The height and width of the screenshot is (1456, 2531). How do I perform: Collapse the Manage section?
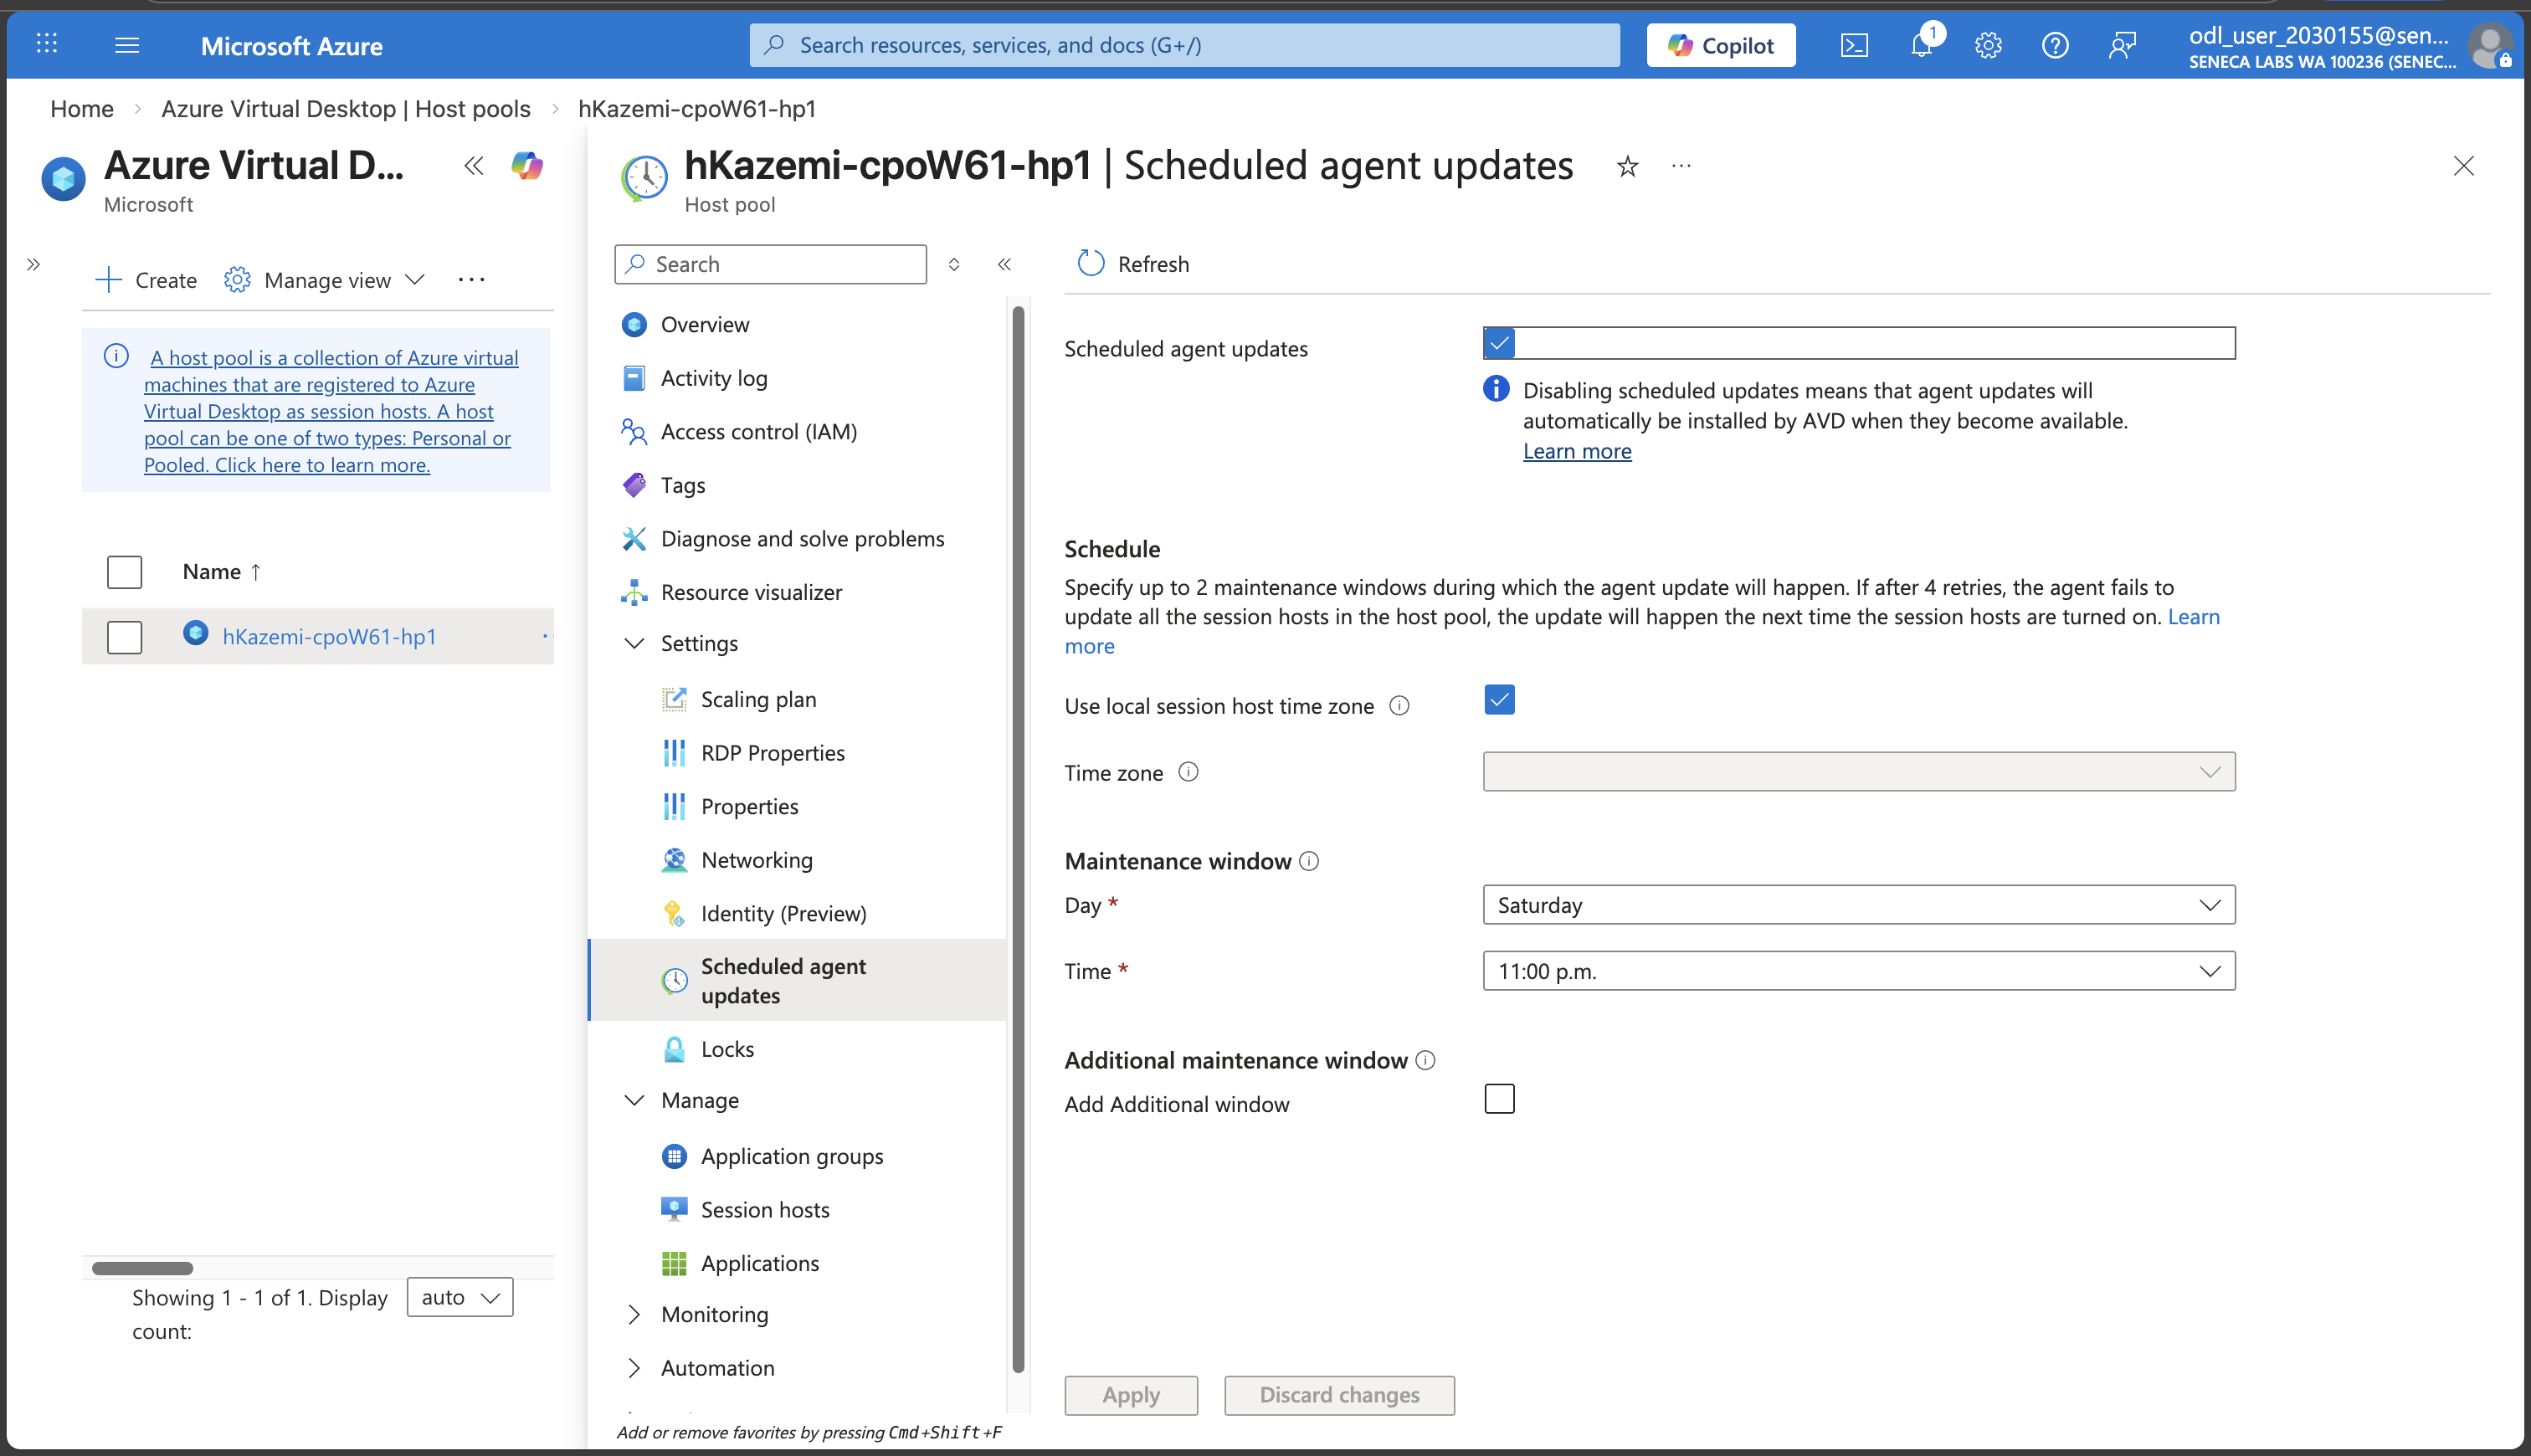click(x=634, y=1100)
